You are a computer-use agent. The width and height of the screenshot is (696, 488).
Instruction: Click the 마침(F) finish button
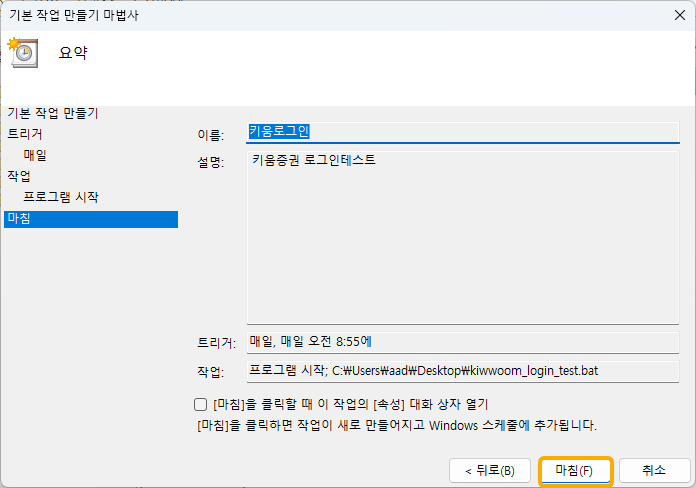coord(574,470)
